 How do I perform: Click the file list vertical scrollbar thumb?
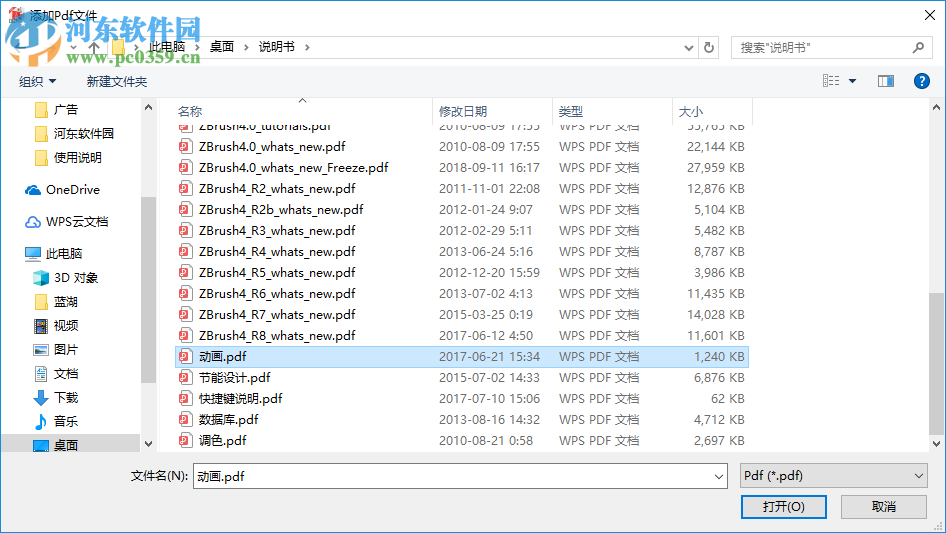[x=936, y=363]
